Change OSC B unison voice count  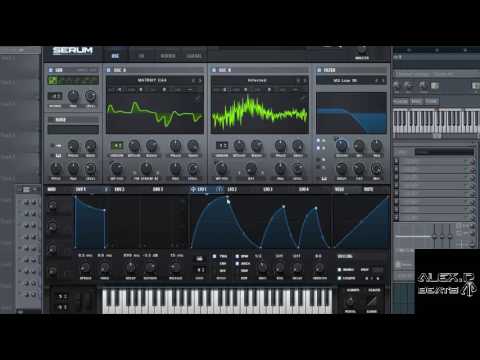222,146
